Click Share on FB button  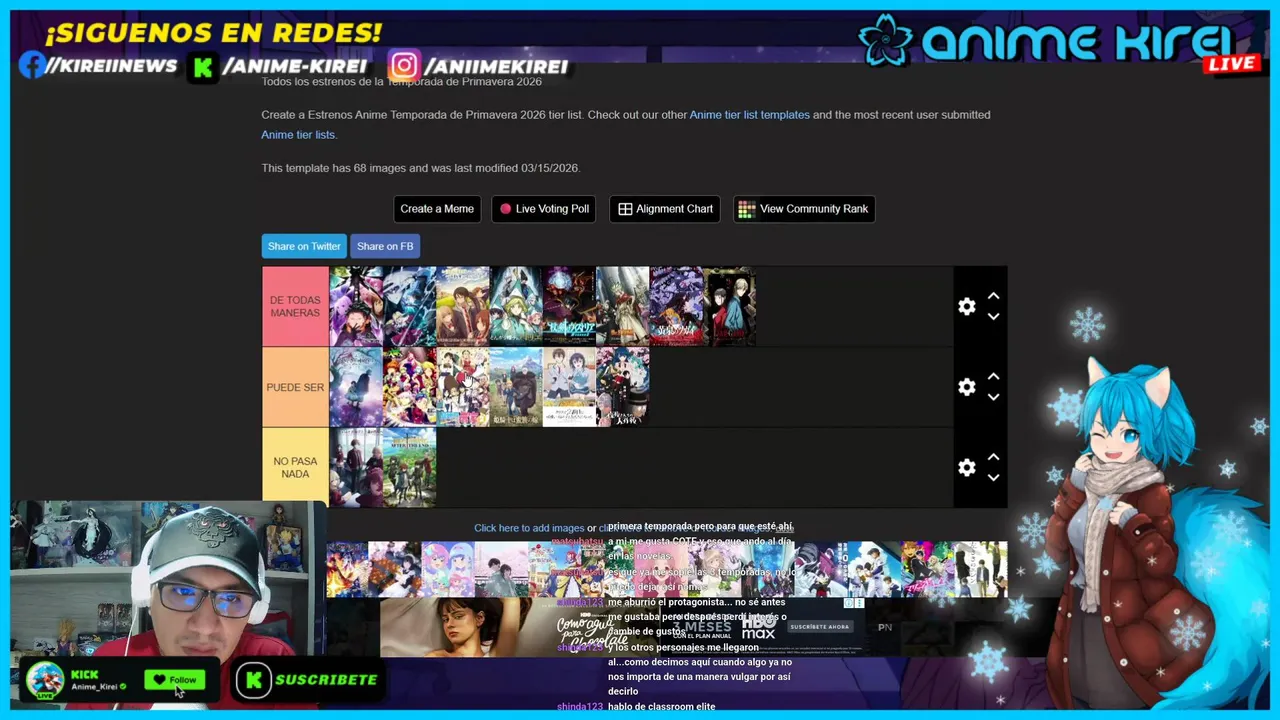tap(385, 246)
